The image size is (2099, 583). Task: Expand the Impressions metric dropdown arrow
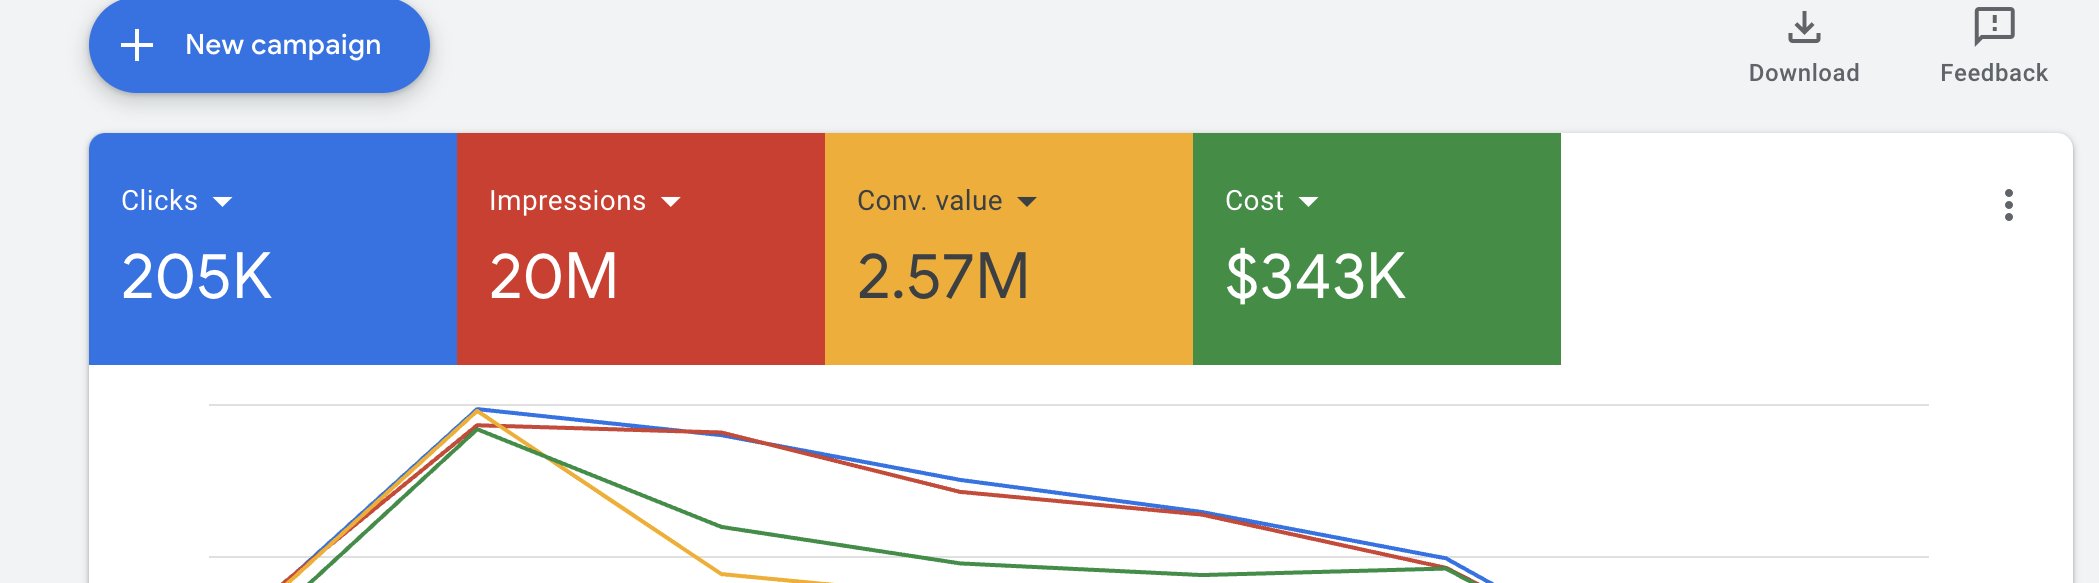pyautogui.click(x=671, y=202)
